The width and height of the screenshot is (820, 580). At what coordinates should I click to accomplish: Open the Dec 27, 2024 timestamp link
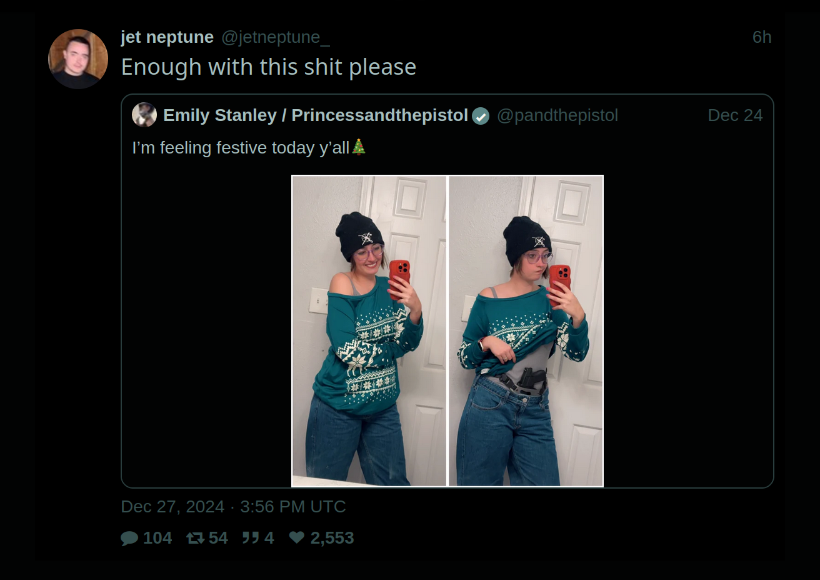point(233,507)
